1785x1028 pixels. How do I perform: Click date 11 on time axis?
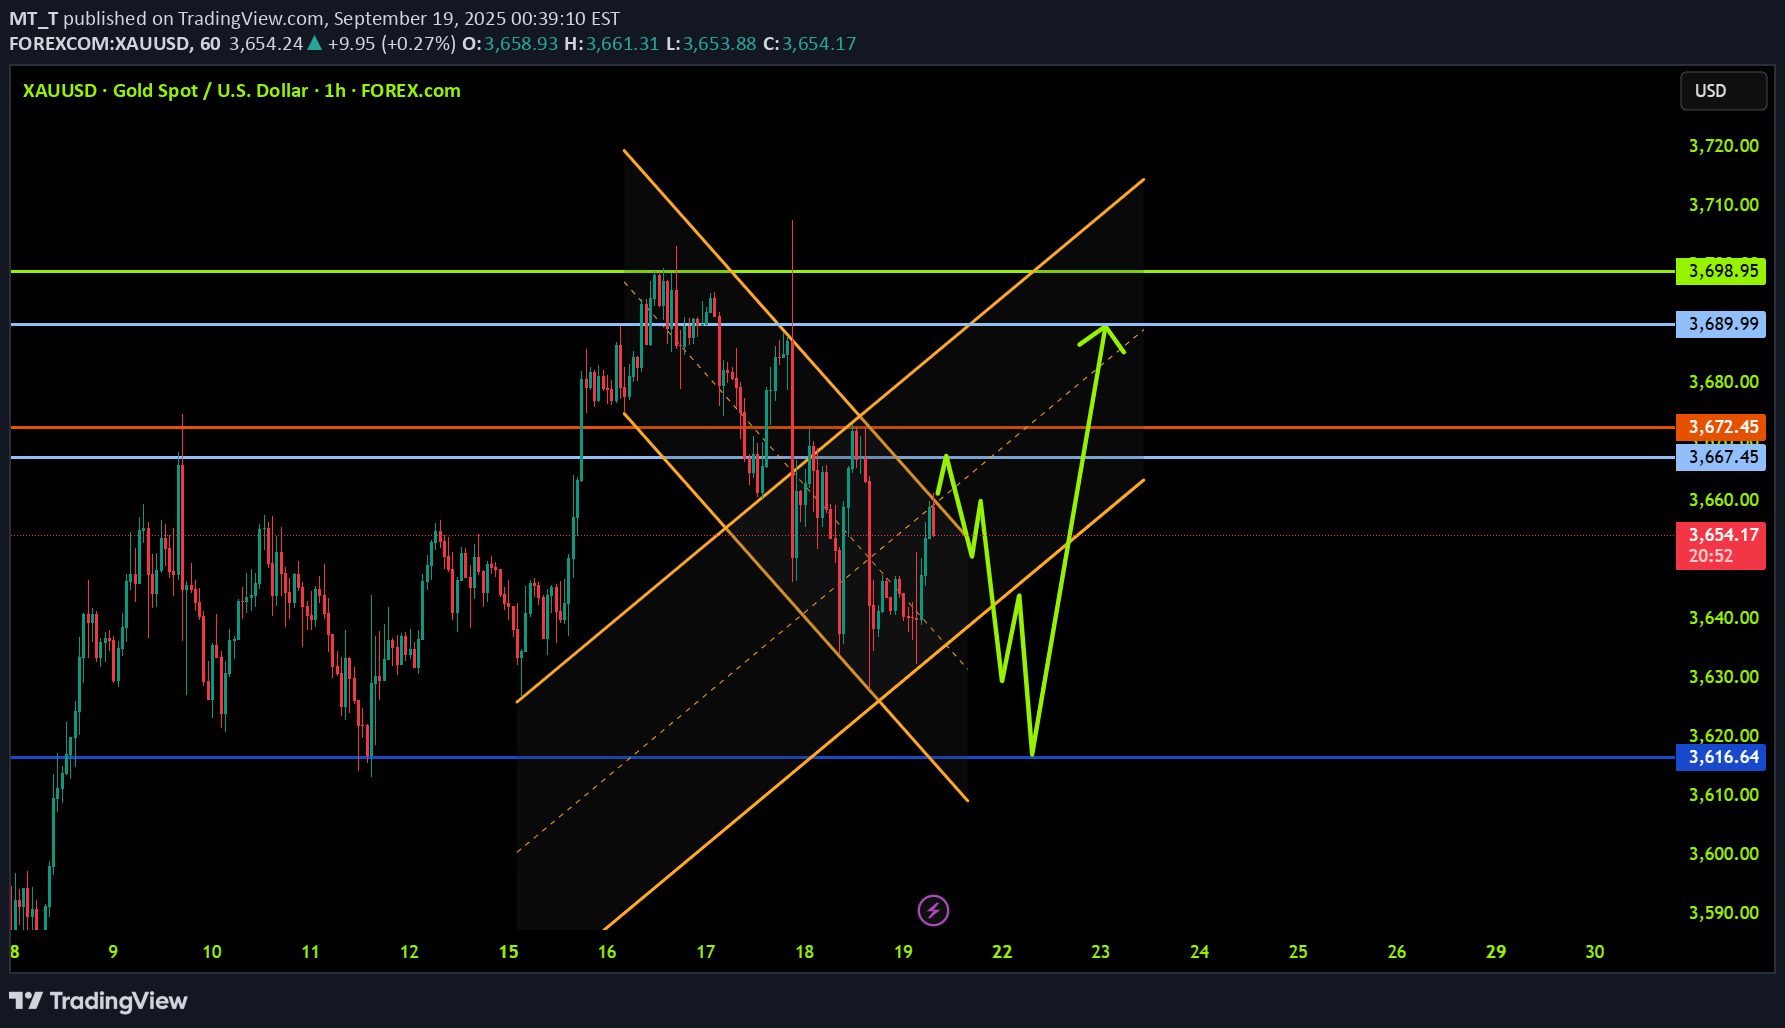tap(311, 952)
